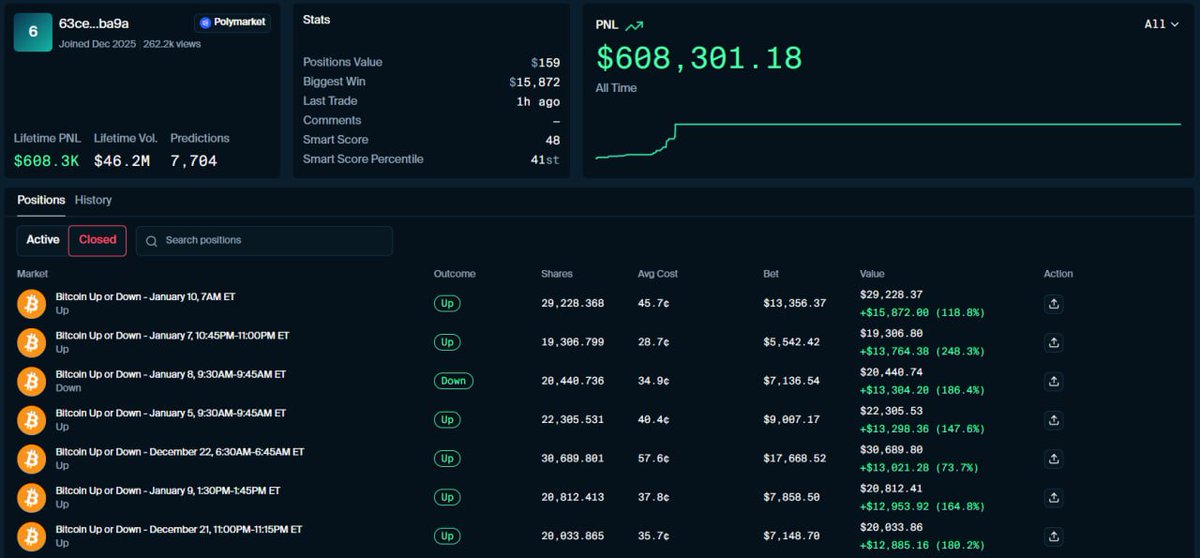Select the Active positions filter

coord(43,240)
